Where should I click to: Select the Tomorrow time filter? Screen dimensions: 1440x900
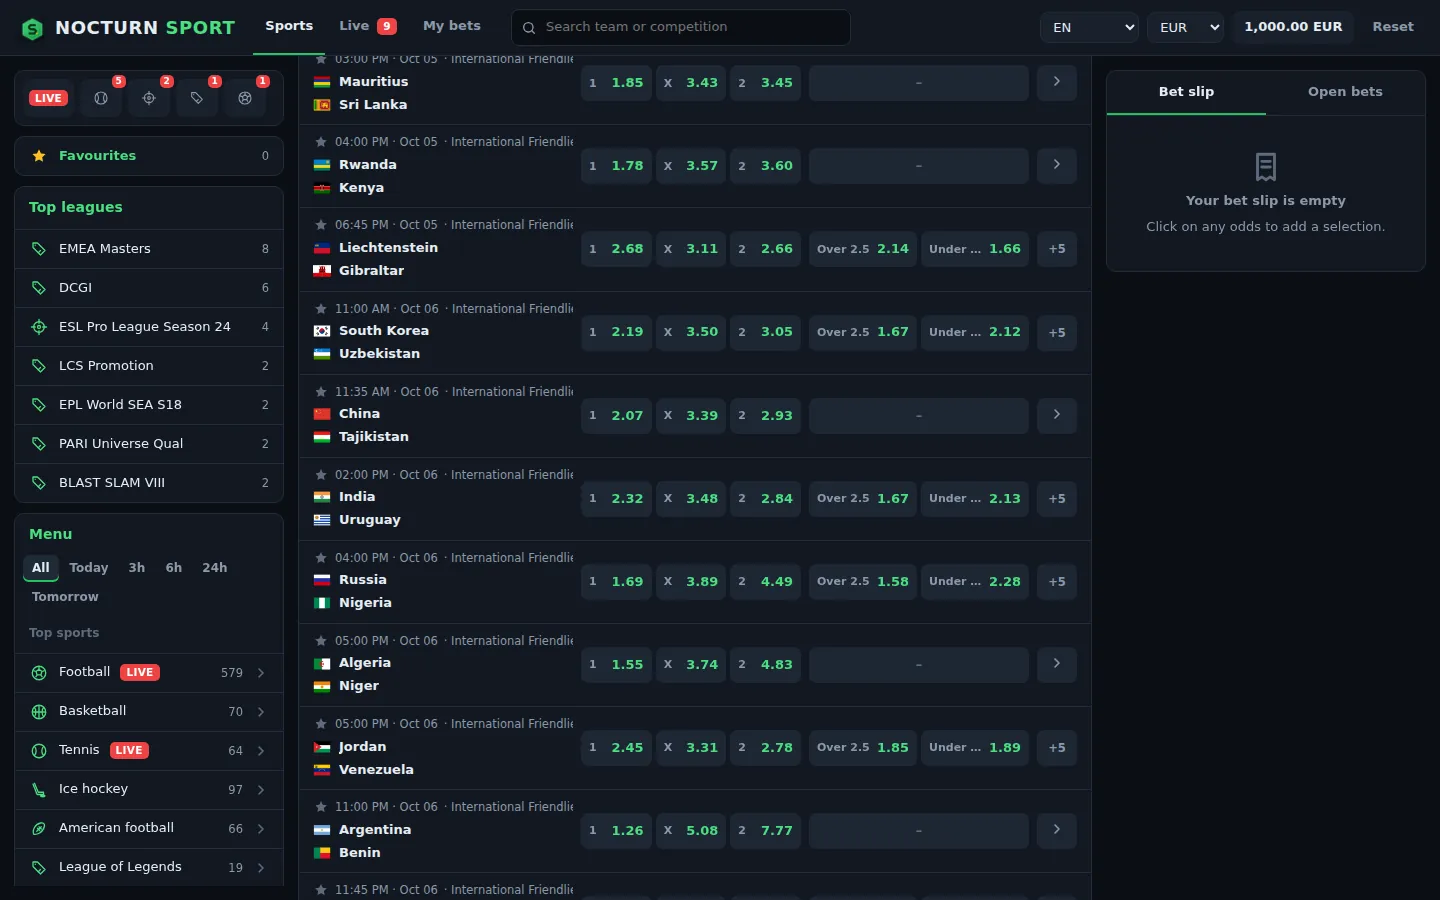pyautogui.click(x=65, y=597)
